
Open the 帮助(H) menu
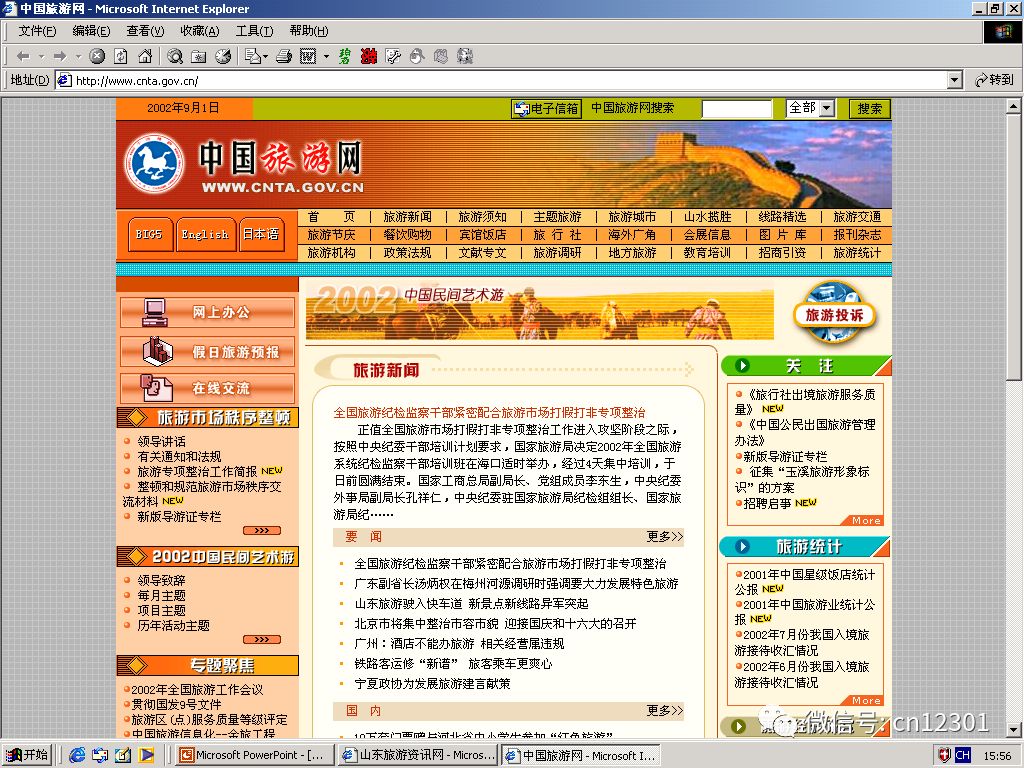[x=308, y=31]
